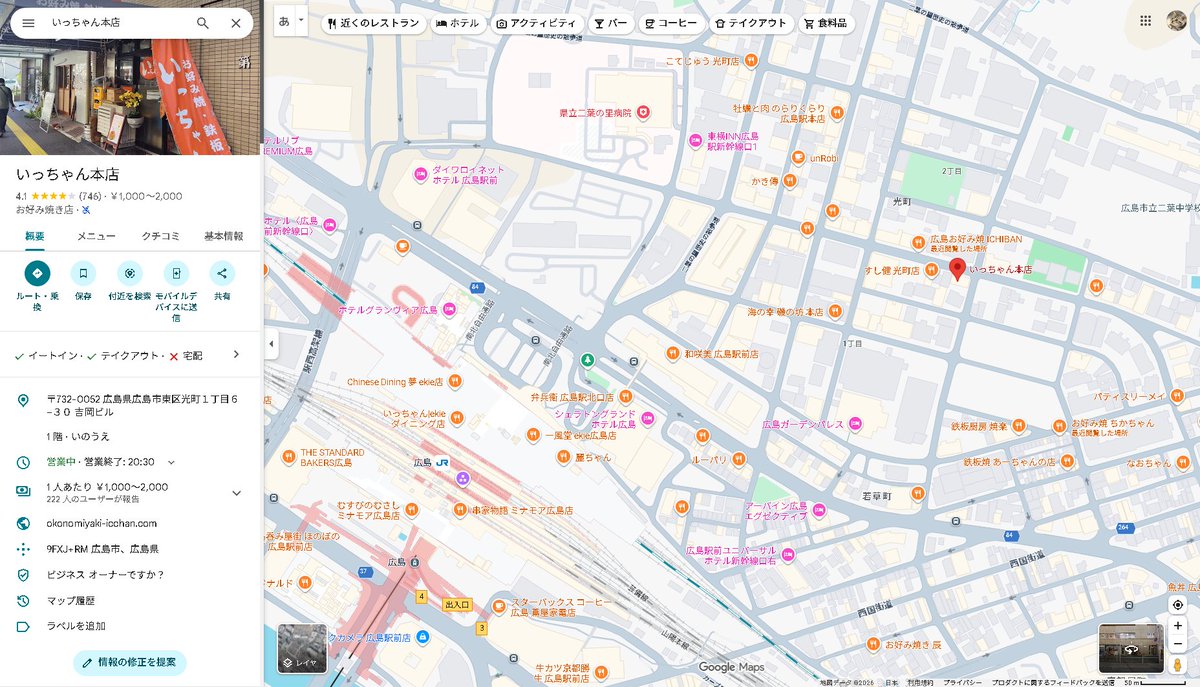Click the 保存 bookmark icon
1200x687 pixels.
tap(83, 273)
